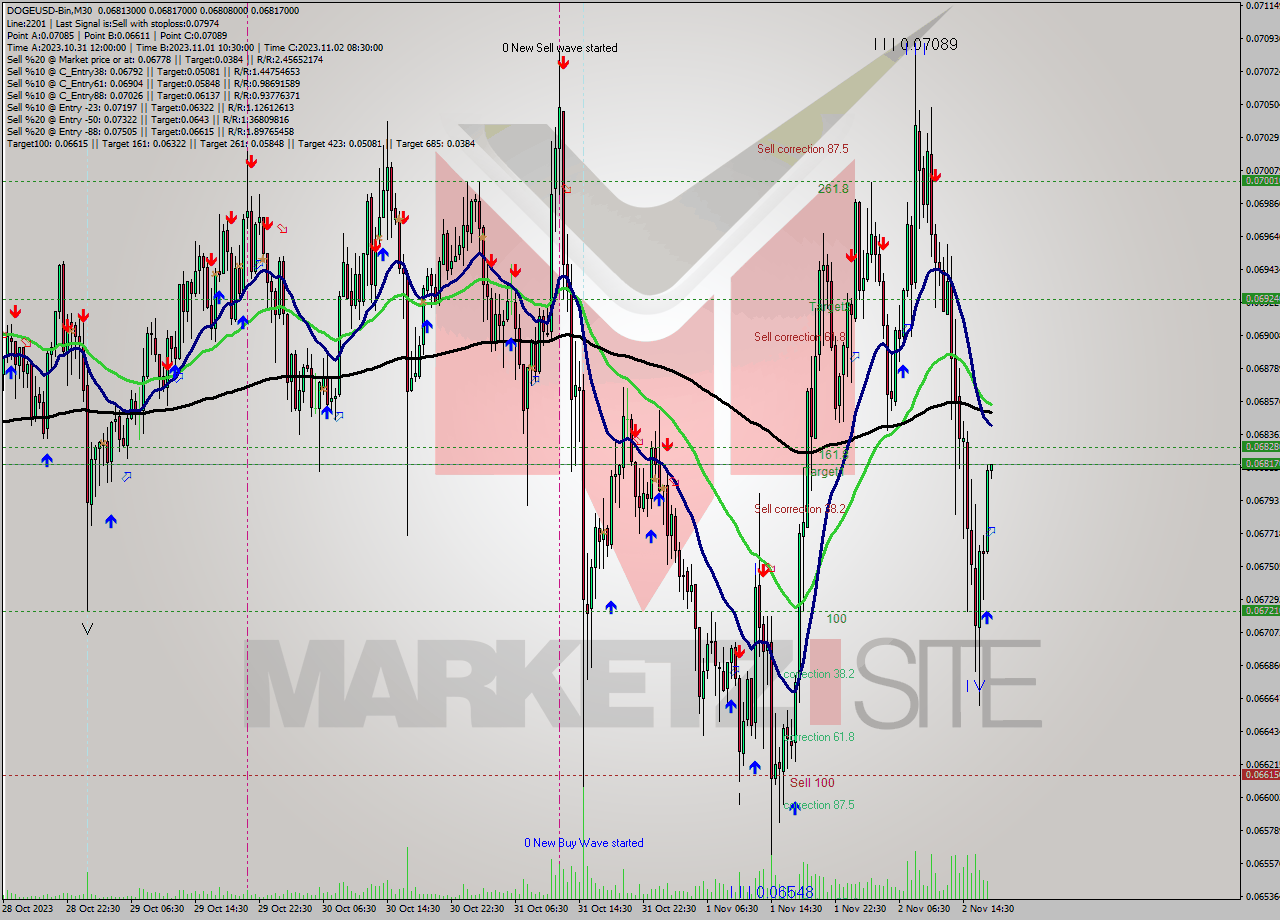Screen dimensions: 1280x920
Task: Click '31 Oct 22:30' on the time axis
Action: [669, 908]
